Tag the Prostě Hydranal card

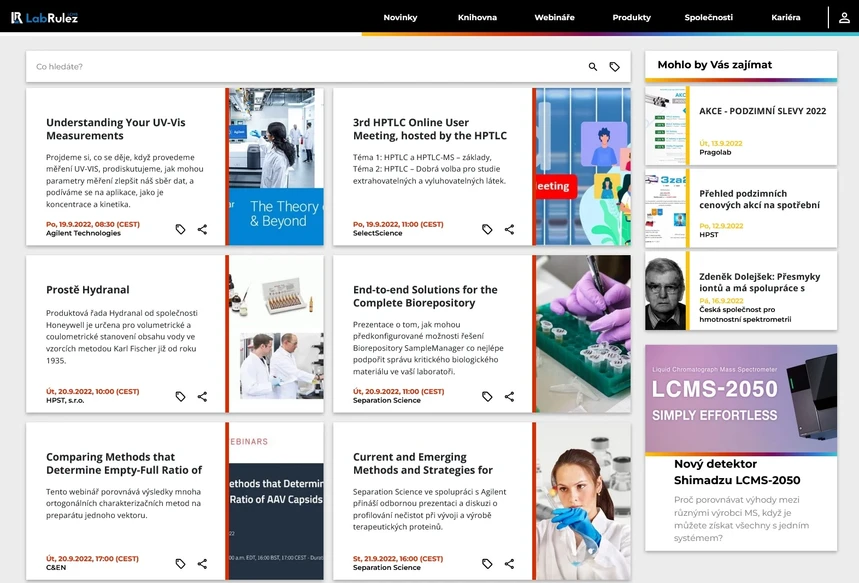180,396
